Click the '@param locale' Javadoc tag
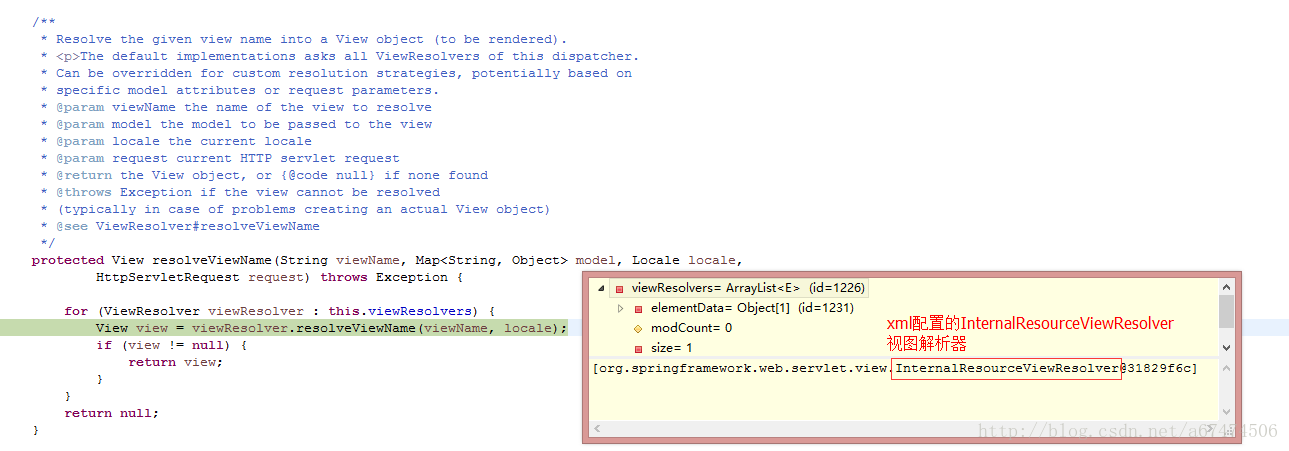The height and width of the screenshot is (451, 1289). click(x=108, y=141)
